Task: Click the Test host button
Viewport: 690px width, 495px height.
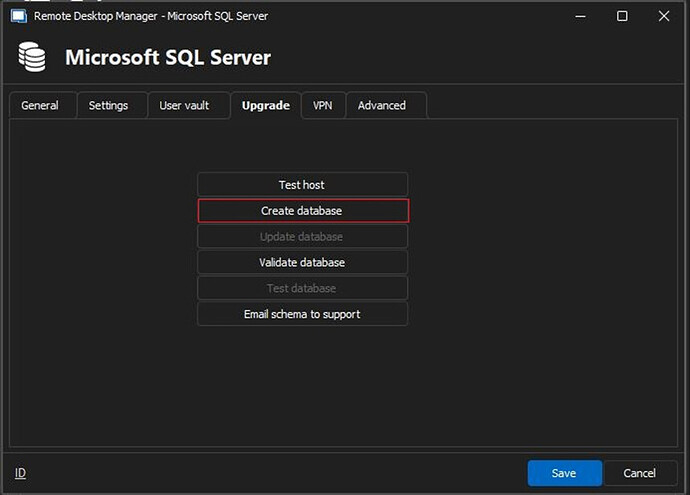Action: point(303,185)
